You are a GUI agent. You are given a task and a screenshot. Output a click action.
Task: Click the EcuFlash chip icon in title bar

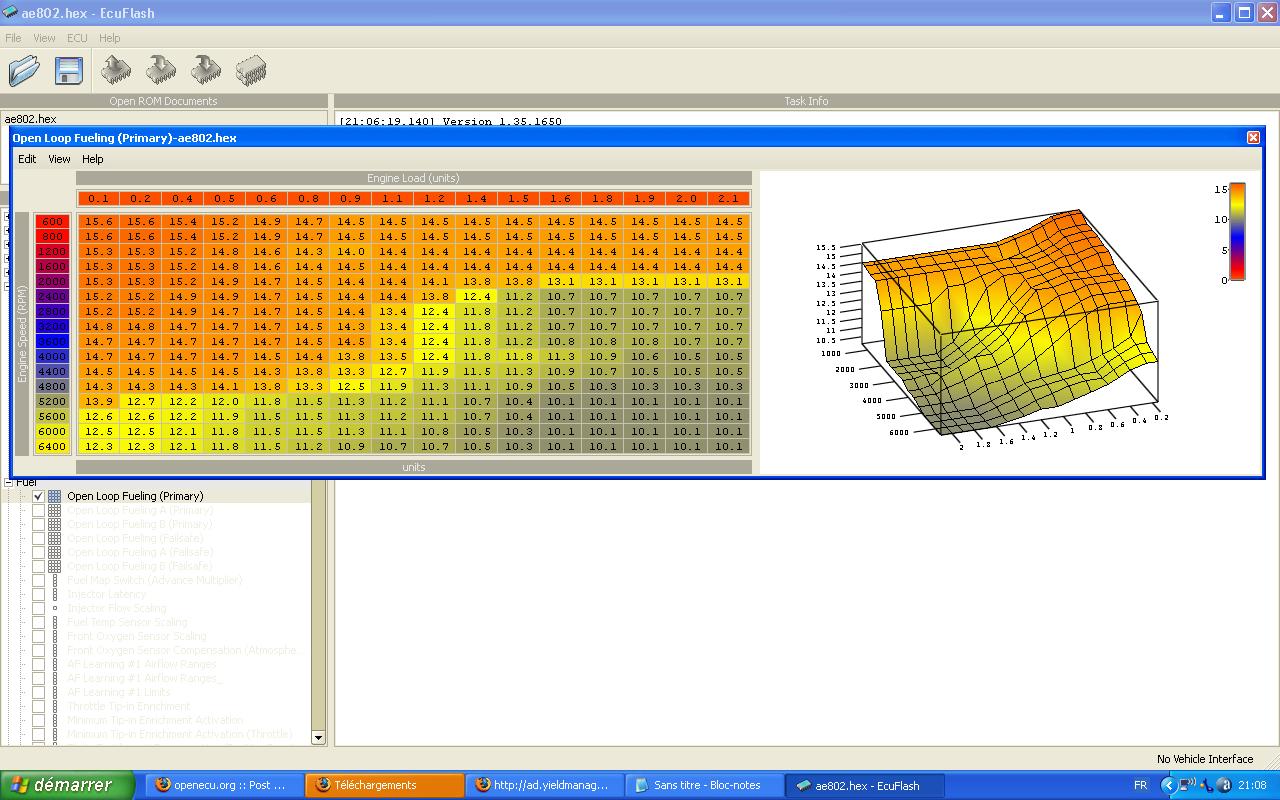[x=10, y=13]
